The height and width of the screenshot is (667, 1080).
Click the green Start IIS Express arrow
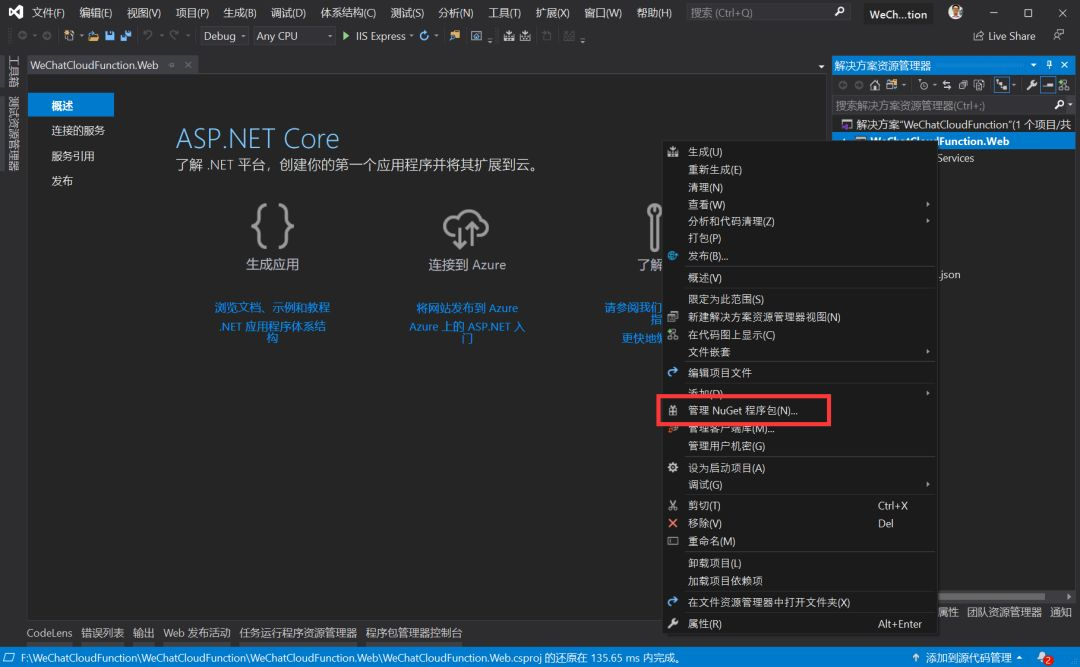click(x=346, y=36)
